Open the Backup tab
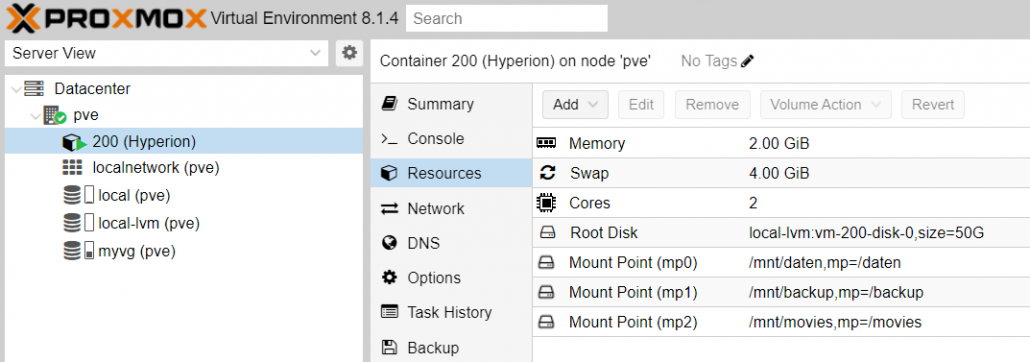Screen dimensions: 1030x362 click(x=451, y=348)
